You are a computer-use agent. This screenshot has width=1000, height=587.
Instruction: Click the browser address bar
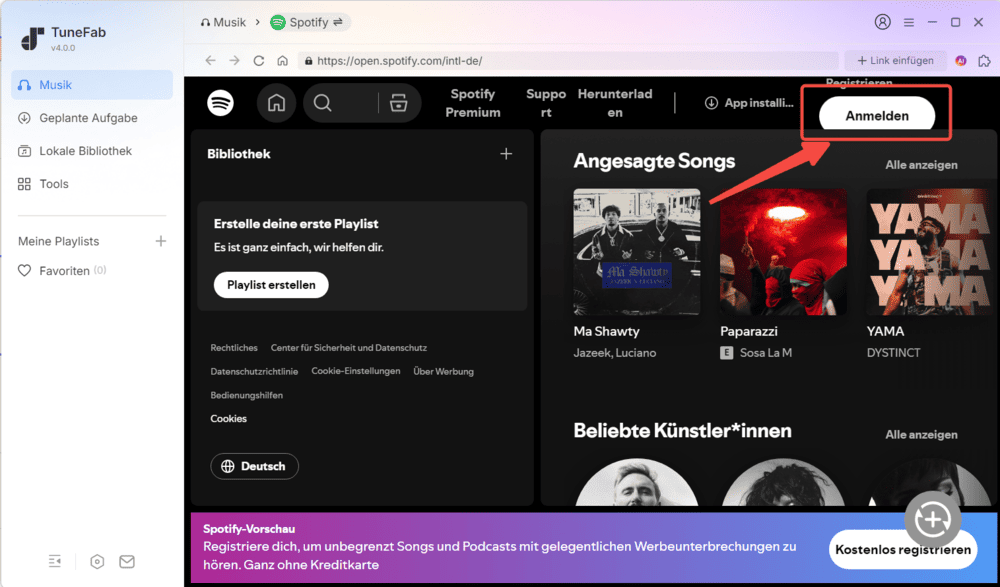tap(500, 60)
